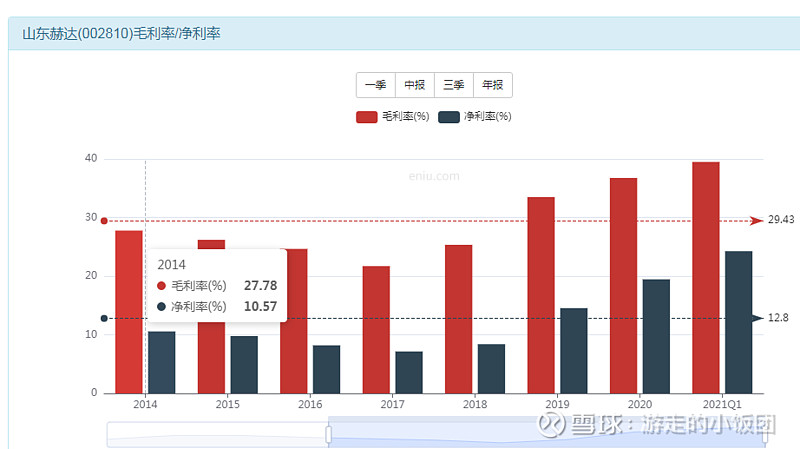Click the 29.43 average gross margin label
The image size is (800, 449).
(781, 219)
